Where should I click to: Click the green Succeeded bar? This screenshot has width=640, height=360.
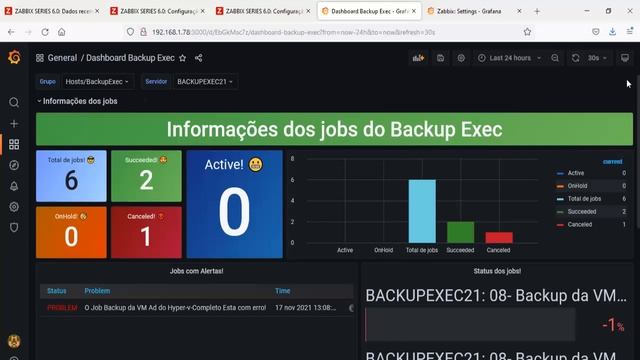point(460,232)
